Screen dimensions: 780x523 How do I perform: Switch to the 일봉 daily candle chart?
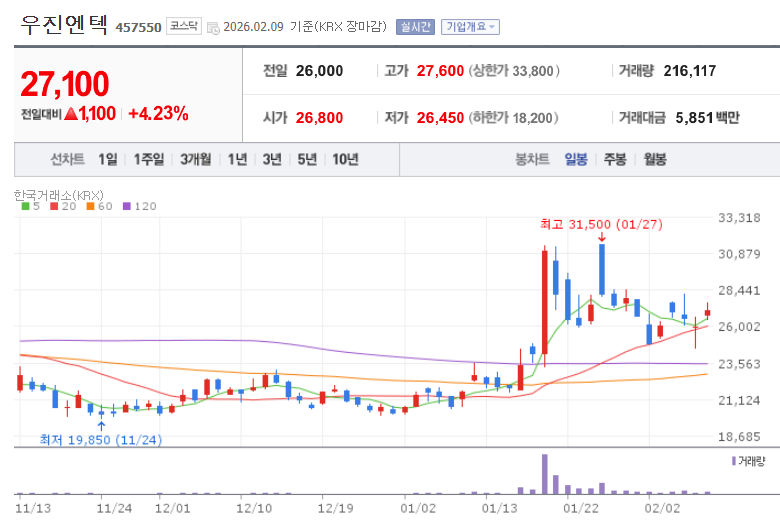click(x=576, y=159)
